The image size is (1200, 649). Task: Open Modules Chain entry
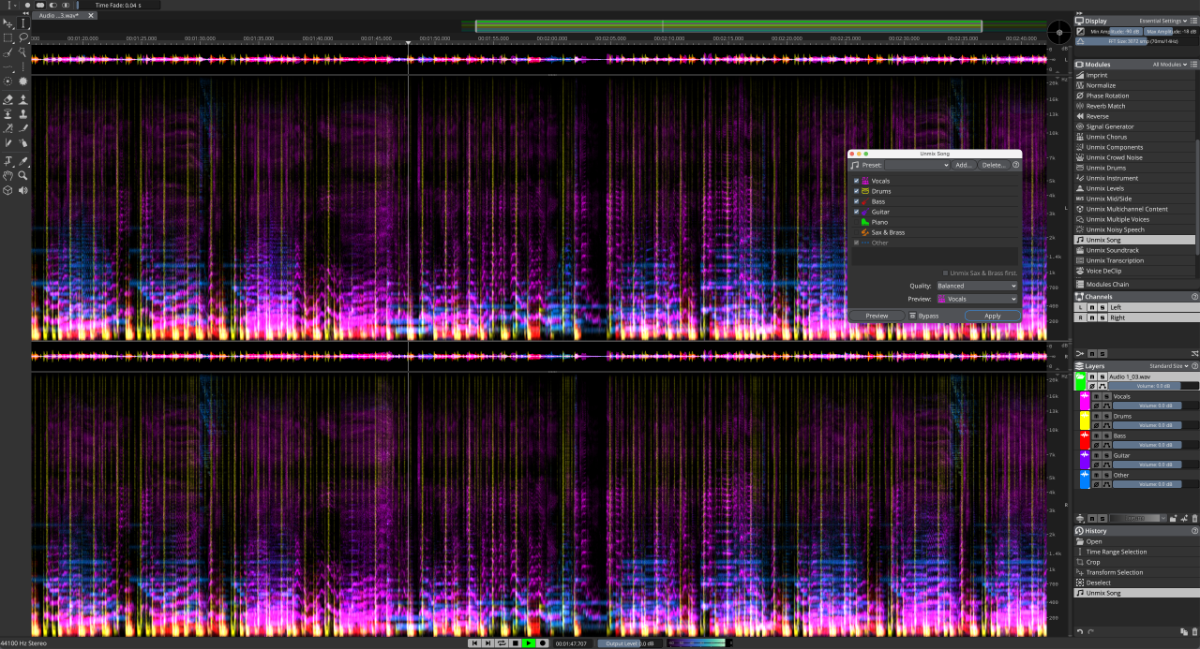(1135, 285)
